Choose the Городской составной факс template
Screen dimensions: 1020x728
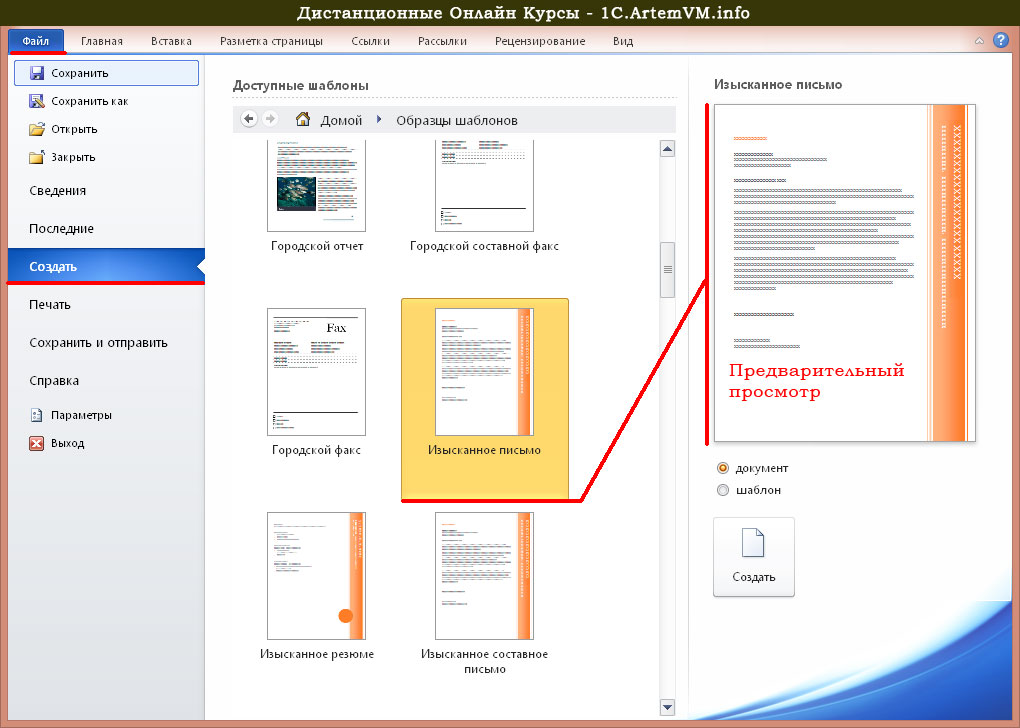tap(484, 196)
